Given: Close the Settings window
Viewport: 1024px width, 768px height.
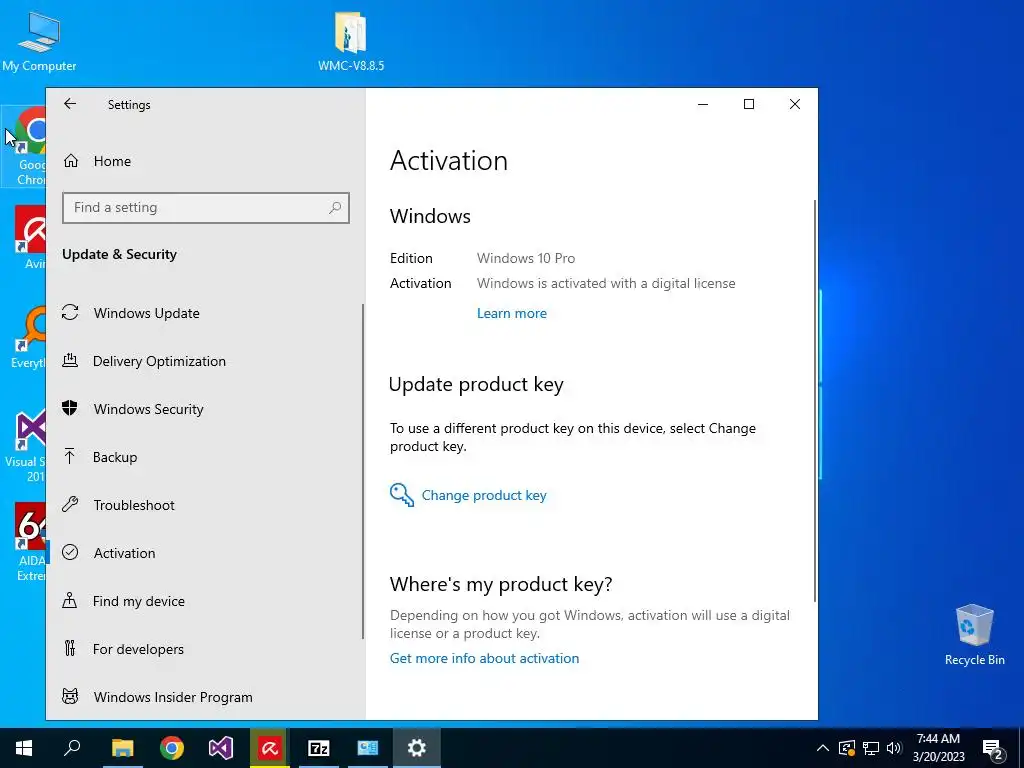Looking at the screenshot, I should [x=795, y=104].
